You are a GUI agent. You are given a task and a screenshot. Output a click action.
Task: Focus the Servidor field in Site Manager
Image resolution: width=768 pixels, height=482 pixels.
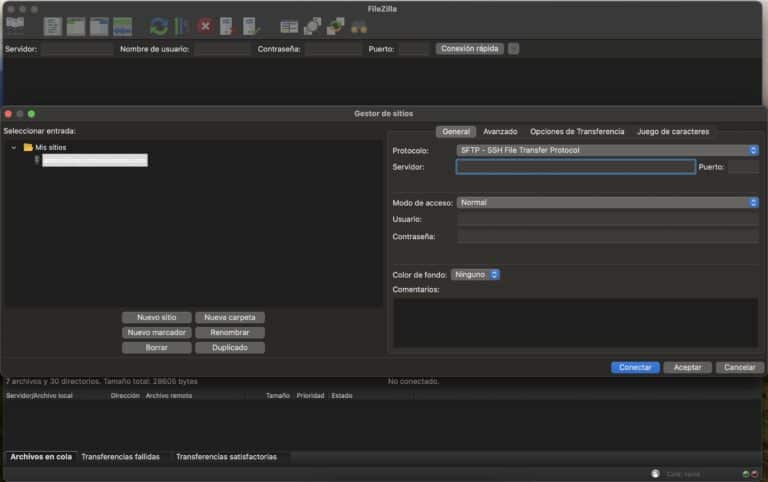tap(576, 167)
